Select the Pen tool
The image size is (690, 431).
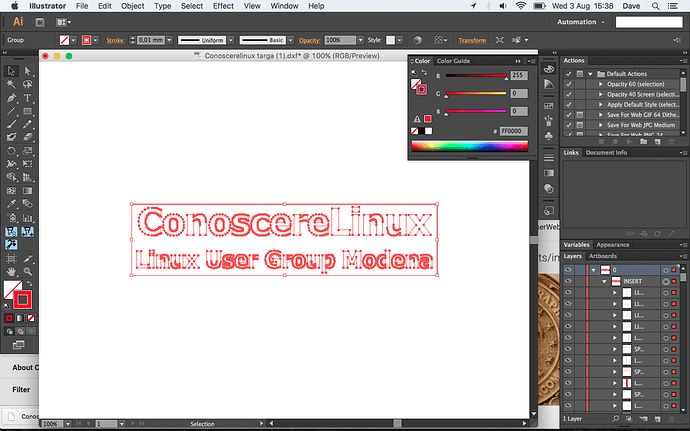click(x=11, y=98)
